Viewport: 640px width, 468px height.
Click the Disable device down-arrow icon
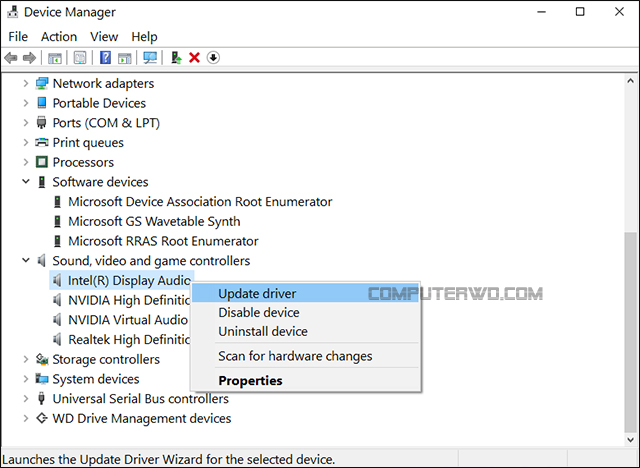tap(213, 58)
